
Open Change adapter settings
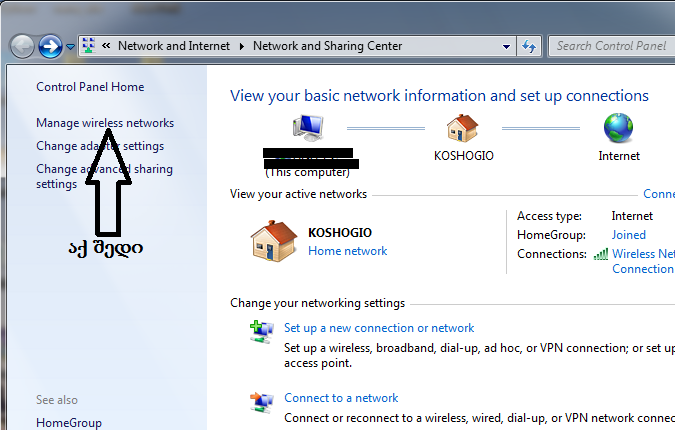(100, 146)
